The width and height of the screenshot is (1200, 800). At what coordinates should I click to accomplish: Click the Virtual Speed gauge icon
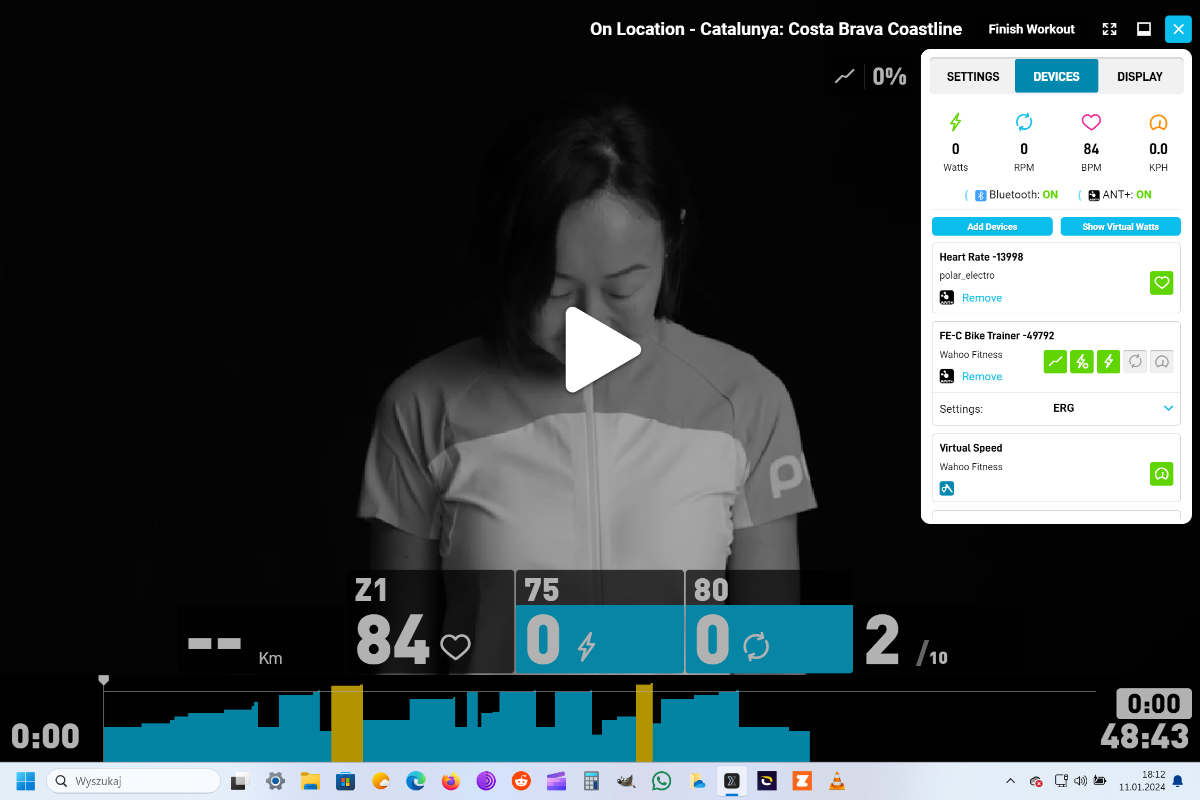(1161, 474)
